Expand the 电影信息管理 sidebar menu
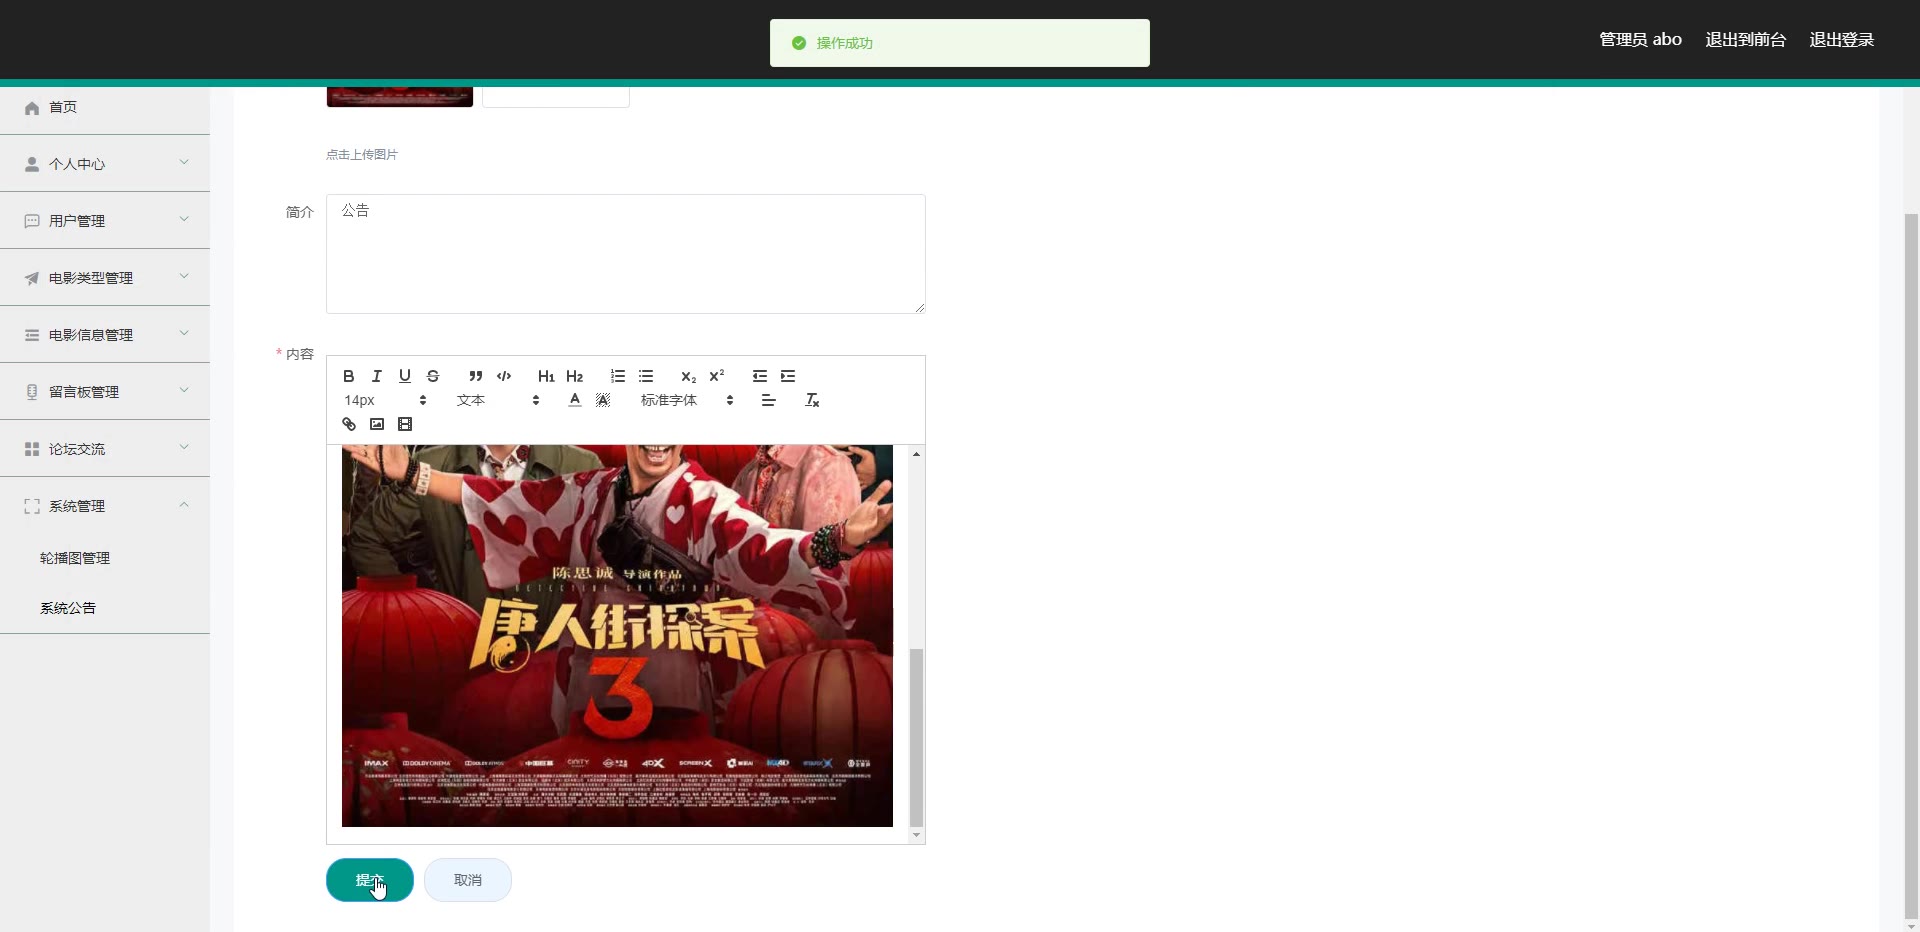The width and height of the screenshot is (1920, 932). [105, 335]
